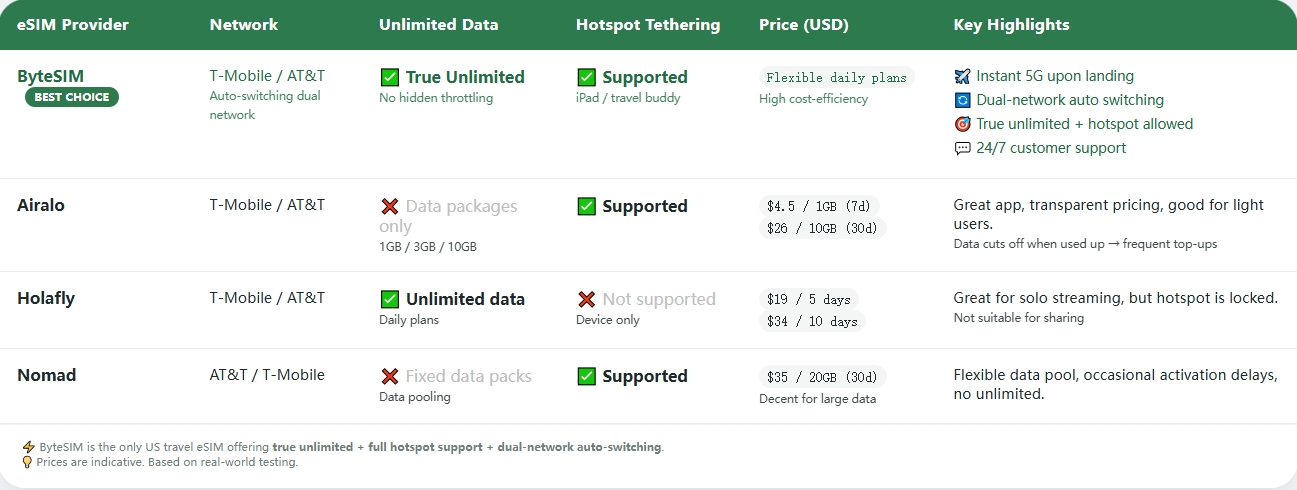Click the airplane icon beside Instant 5G
Image resolution: width=1297 pixels, height=490 pixels.
point(962,76)
